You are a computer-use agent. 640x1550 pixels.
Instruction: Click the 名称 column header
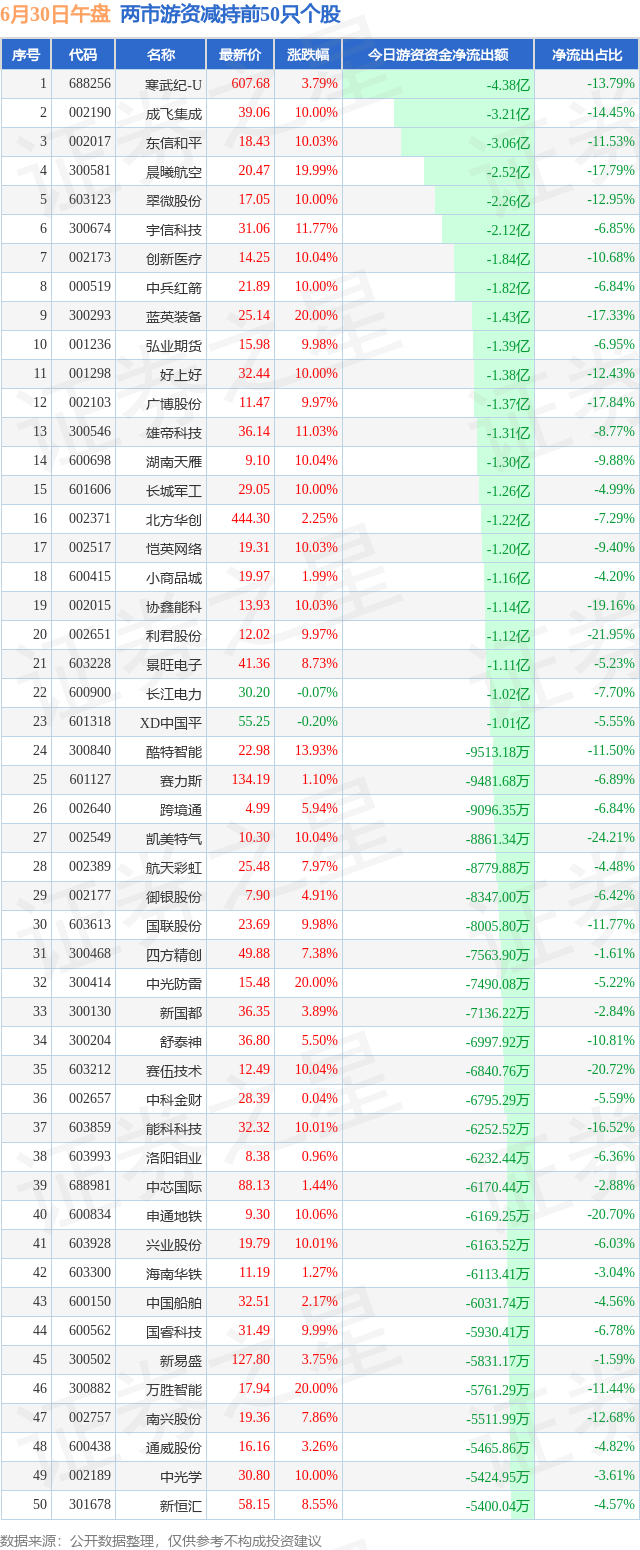[x=160, y=55]
